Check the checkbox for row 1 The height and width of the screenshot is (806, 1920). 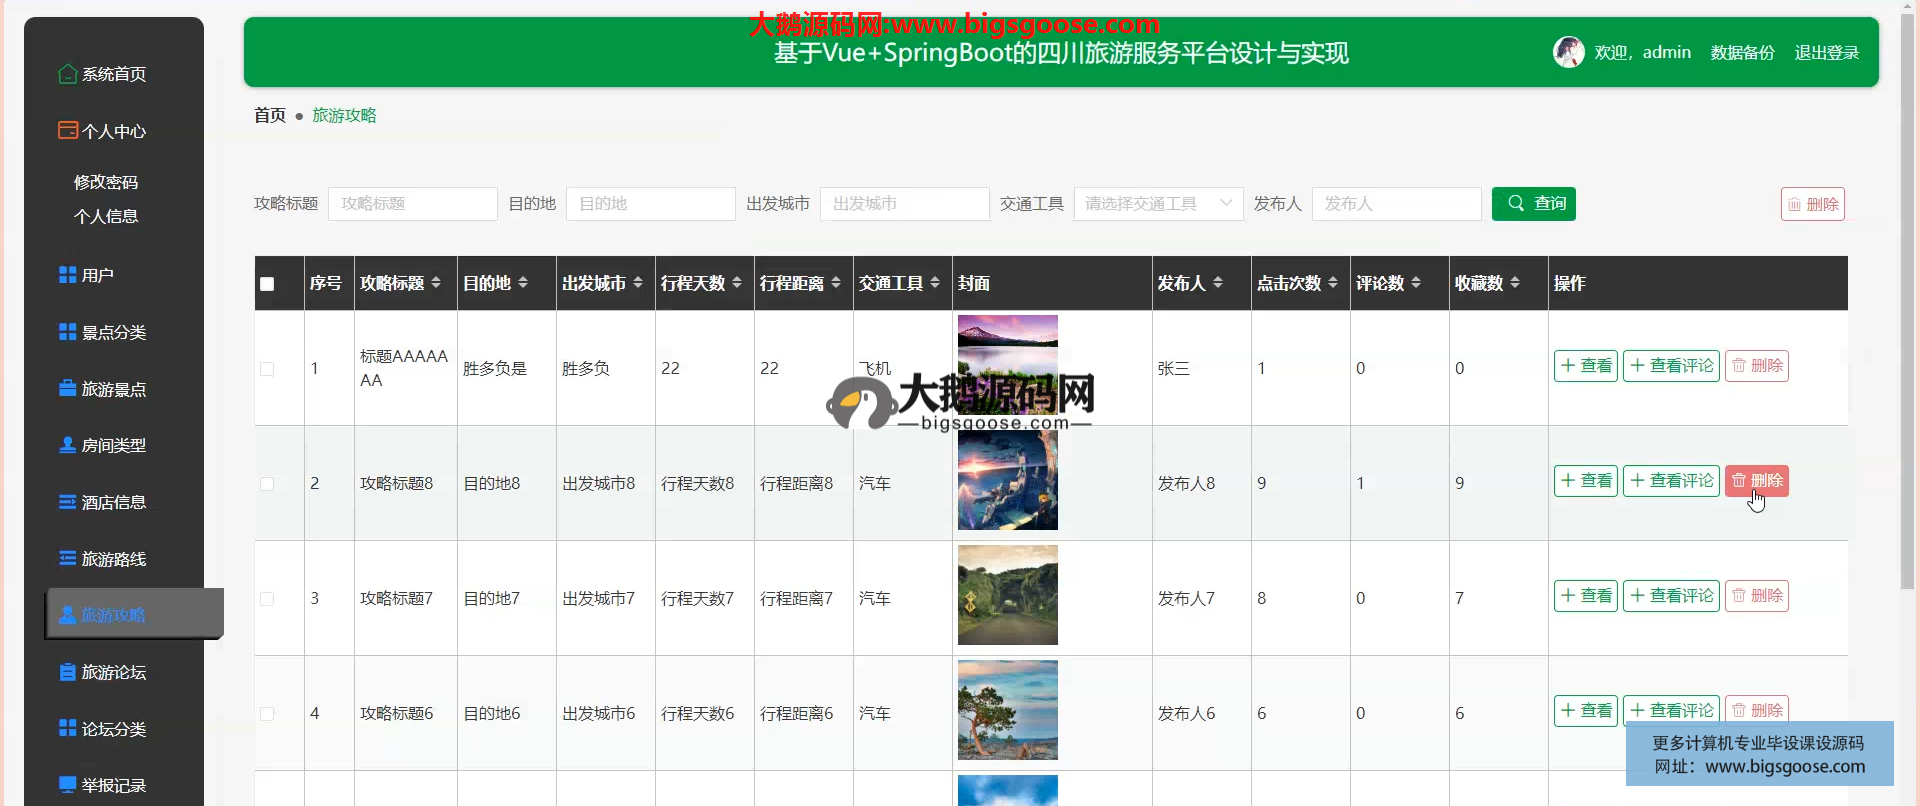(x=267, y=369)
